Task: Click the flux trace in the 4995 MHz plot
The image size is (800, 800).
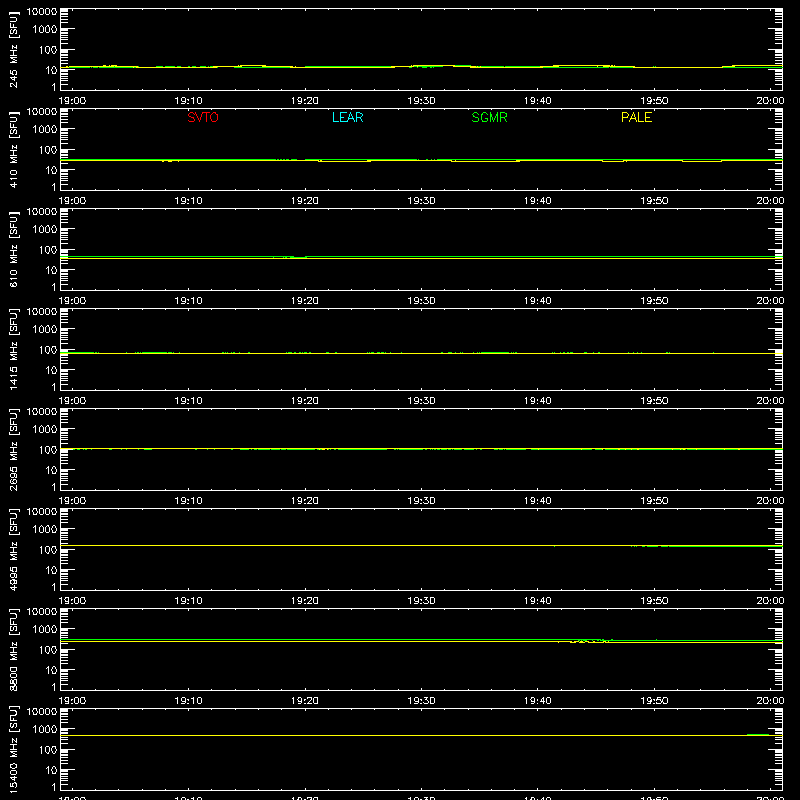Action: [x=421, y=545]
